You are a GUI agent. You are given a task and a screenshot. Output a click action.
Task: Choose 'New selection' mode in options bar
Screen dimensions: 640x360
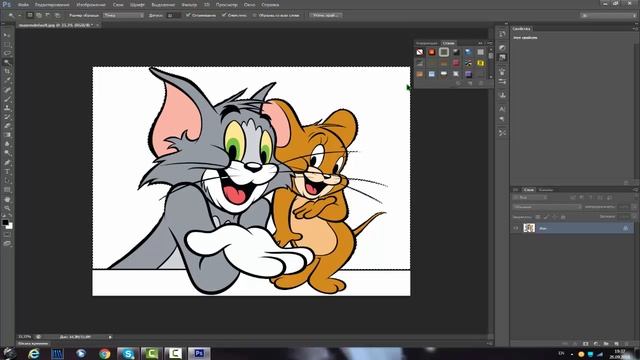click(x=30, y=15)
